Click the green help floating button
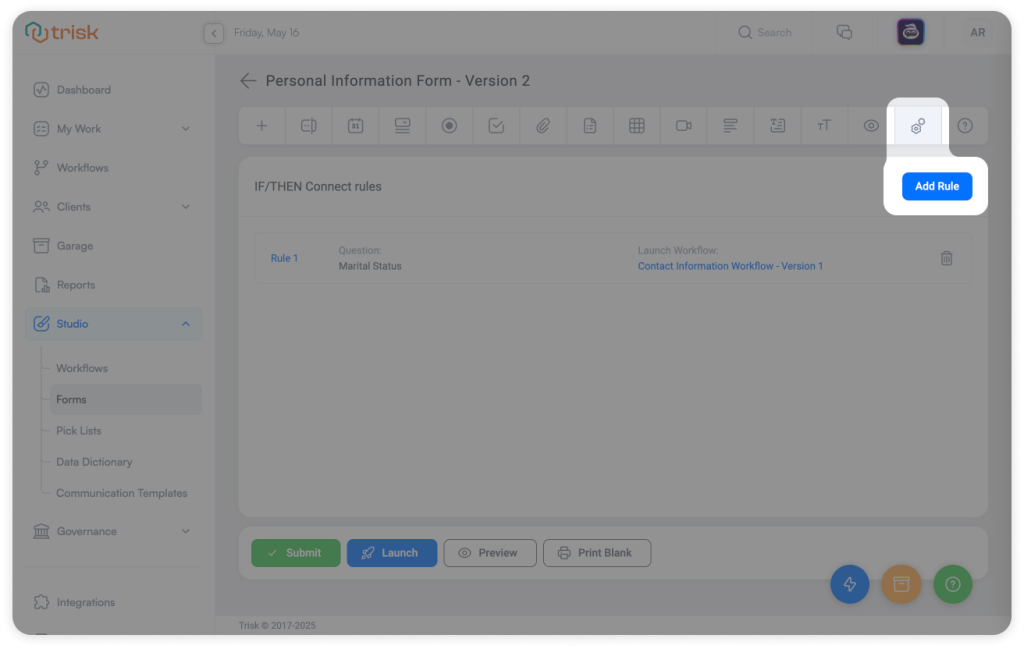This screenshot has height=649, width=1024. tap(953, 584)
